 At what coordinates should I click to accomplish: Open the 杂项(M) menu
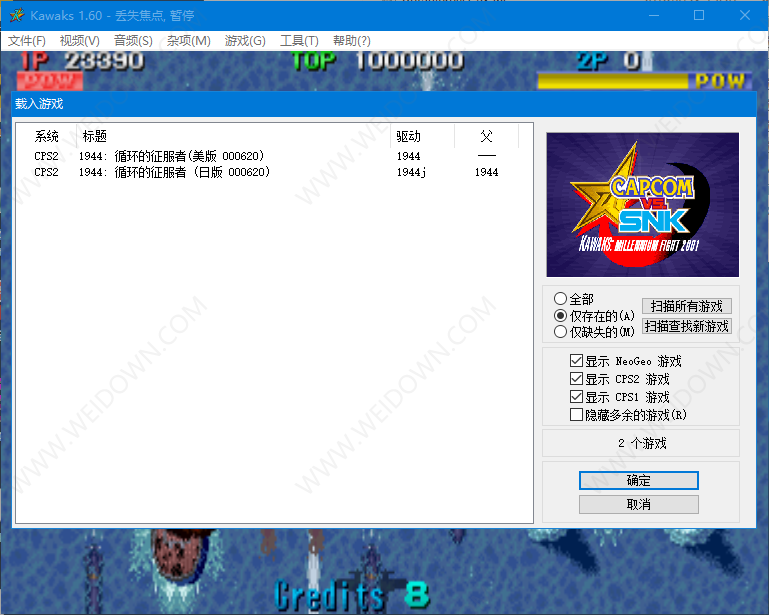point(188,41)
